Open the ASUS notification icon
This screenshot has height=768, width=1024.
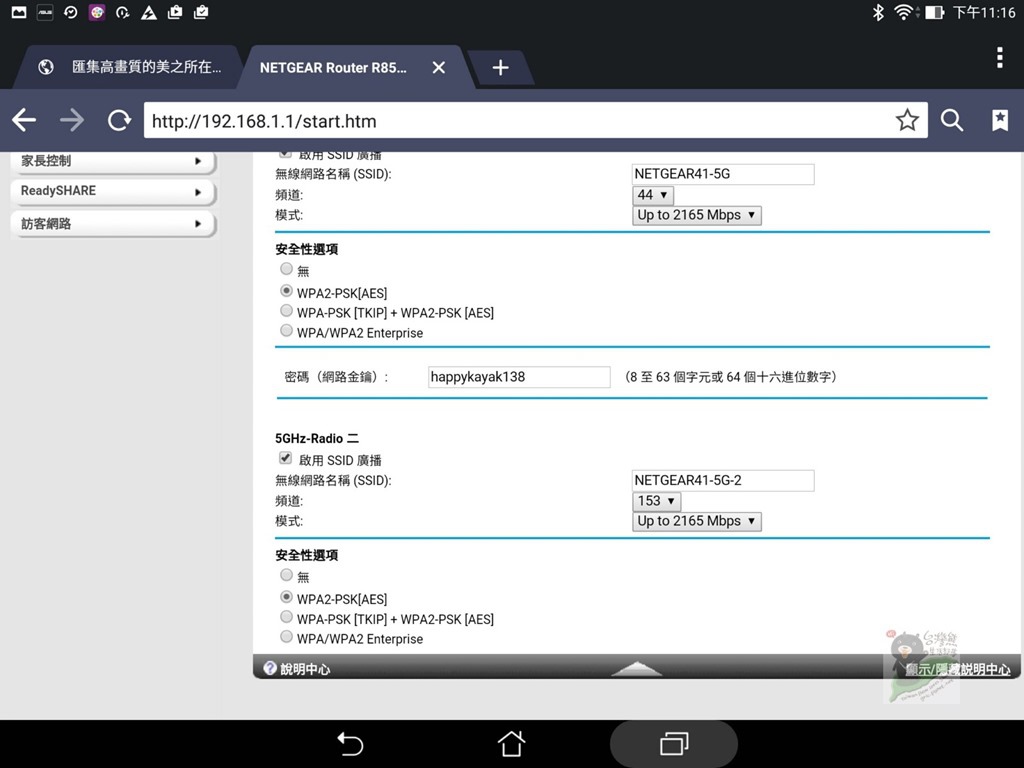tap(45, 12)
